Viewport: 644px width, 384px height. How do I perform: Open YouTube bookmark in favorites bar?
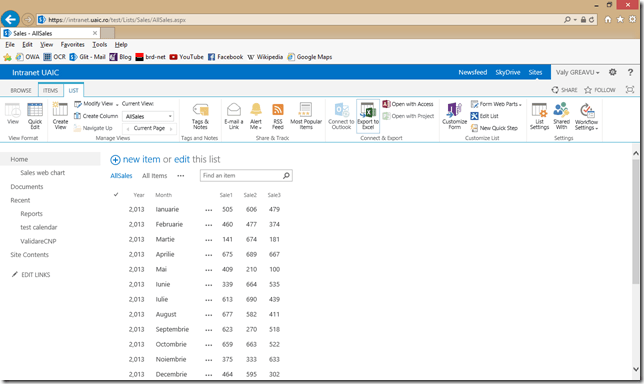tap(186, 57)
